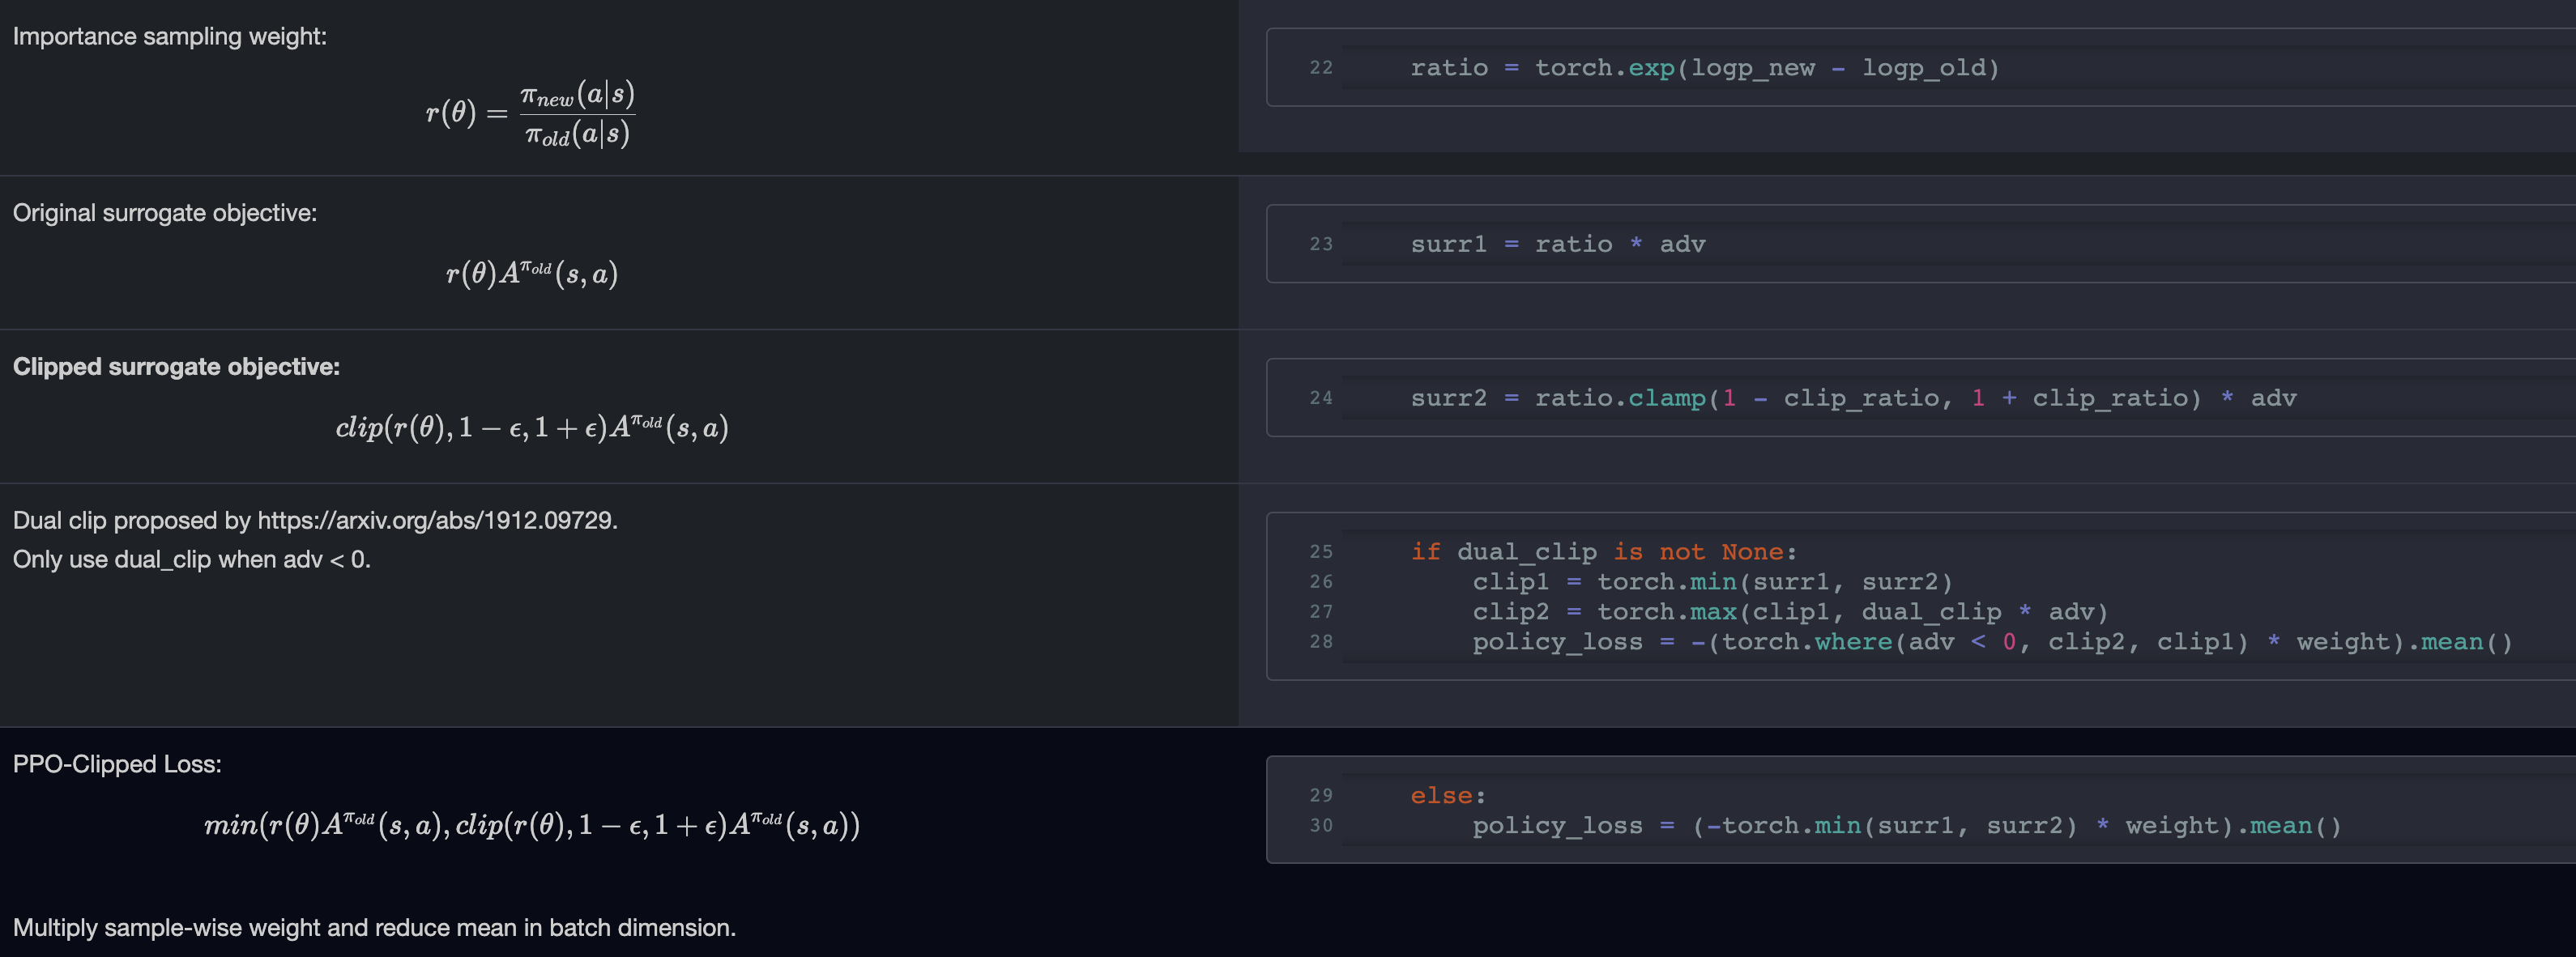Click the 'else:' code line

pos(1447,796)
